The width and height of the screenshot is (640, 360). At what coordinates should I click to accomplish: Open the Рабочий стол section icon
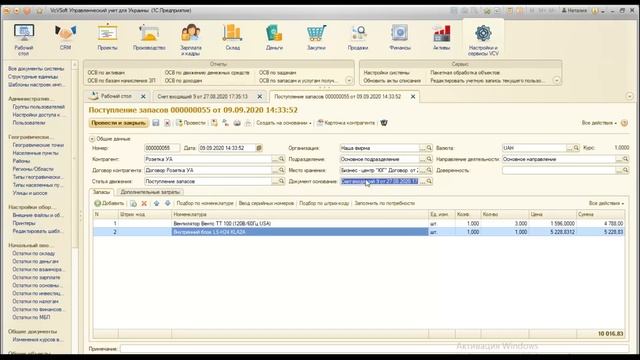(x=24, y=39)
